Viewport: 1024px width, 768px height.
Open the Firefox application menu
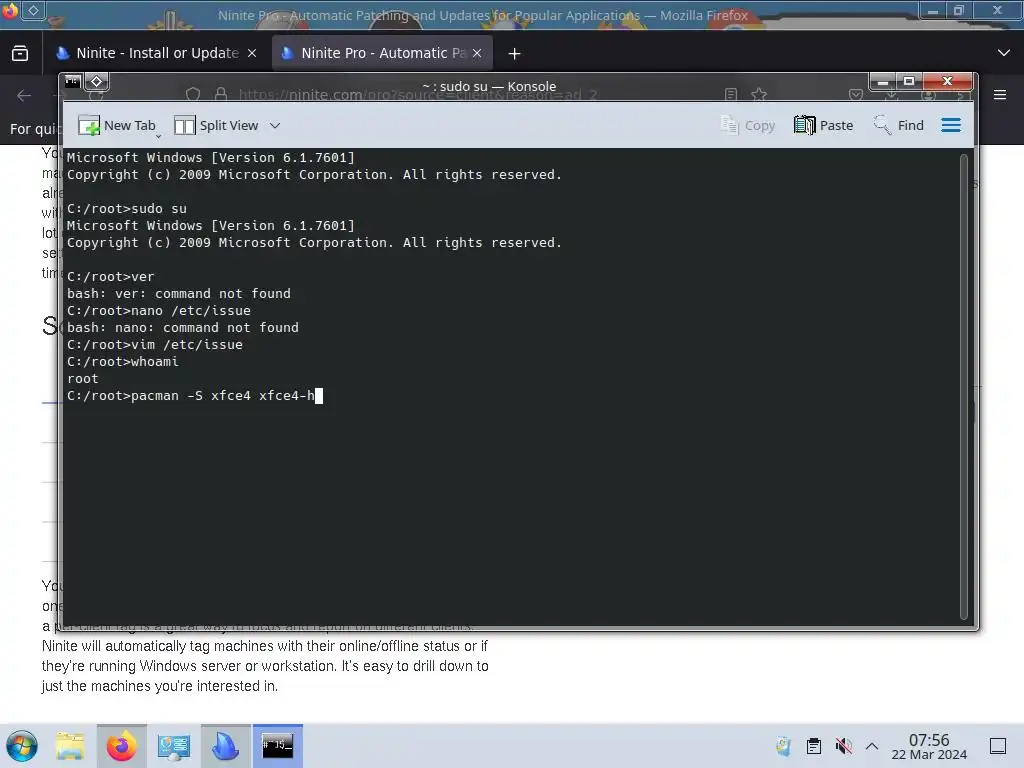(1000, 95)
